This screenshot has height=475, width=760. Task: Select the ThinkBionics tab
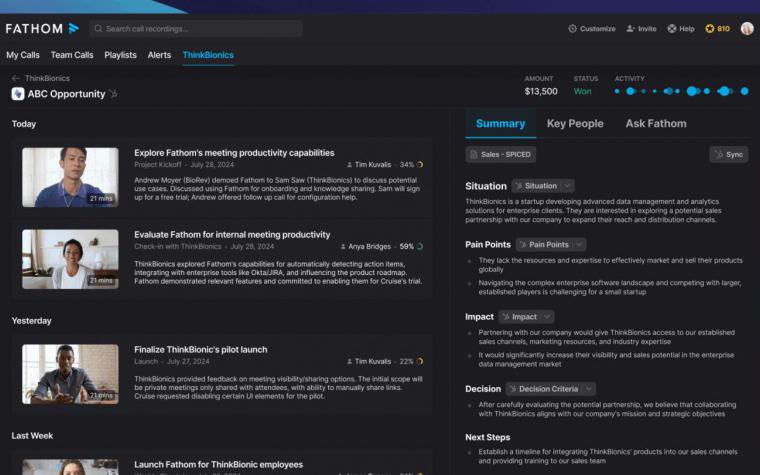(208, 55)
